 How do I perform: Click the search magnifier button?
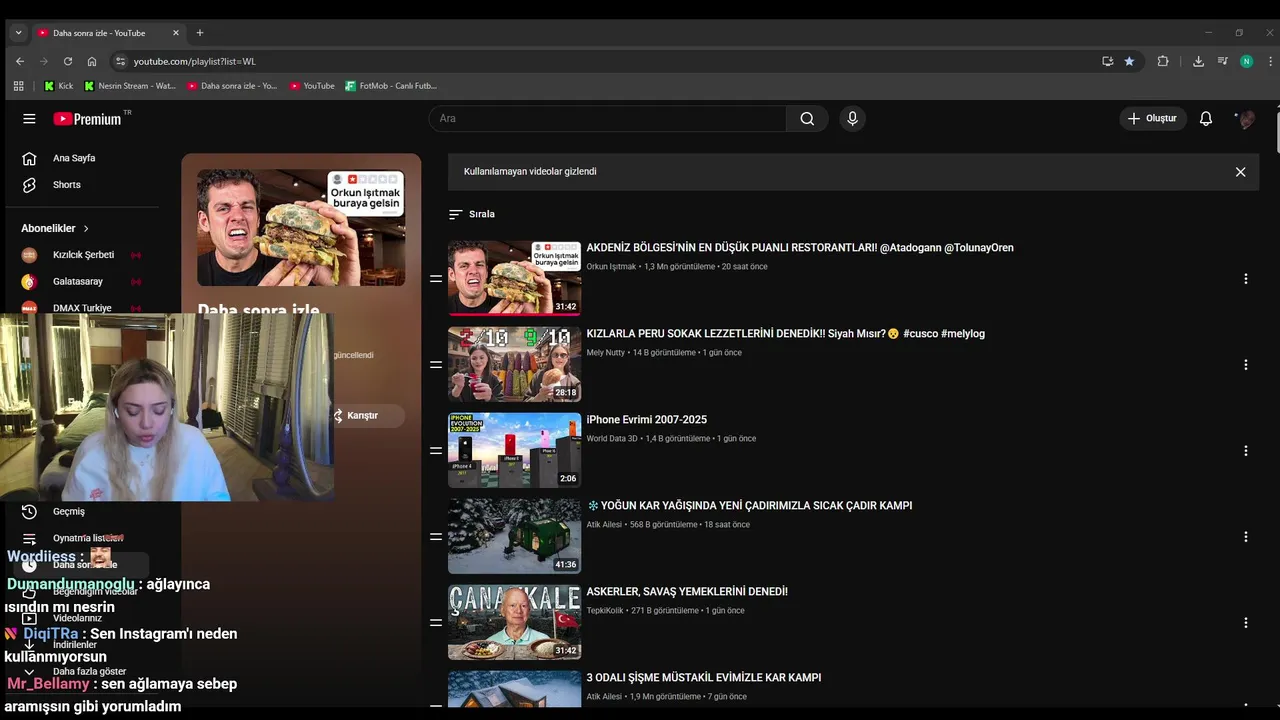807,118
